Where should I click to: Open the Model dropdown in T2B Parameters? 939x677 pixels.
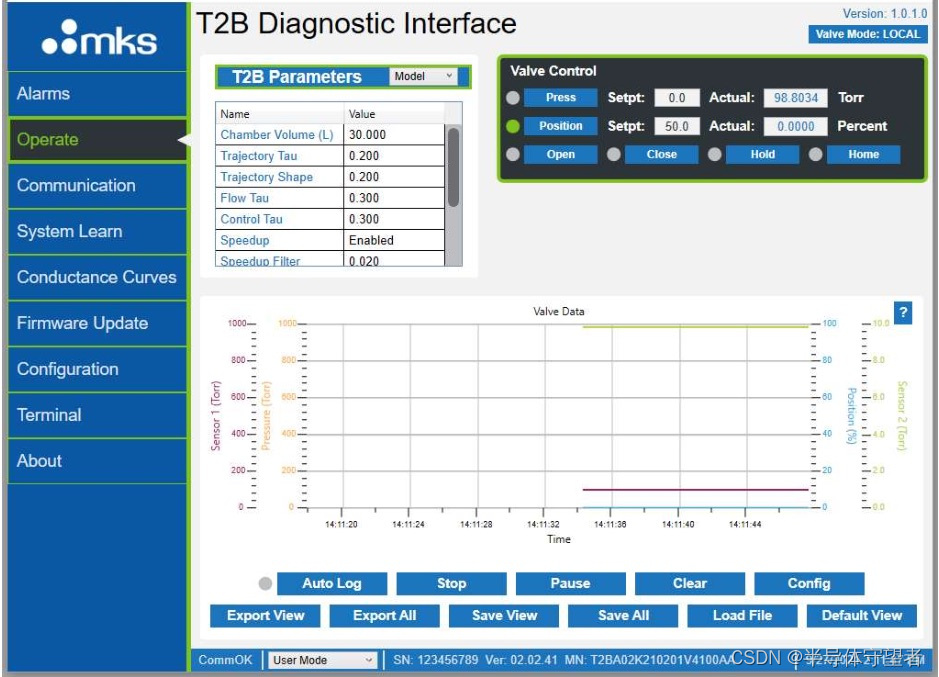423,76
